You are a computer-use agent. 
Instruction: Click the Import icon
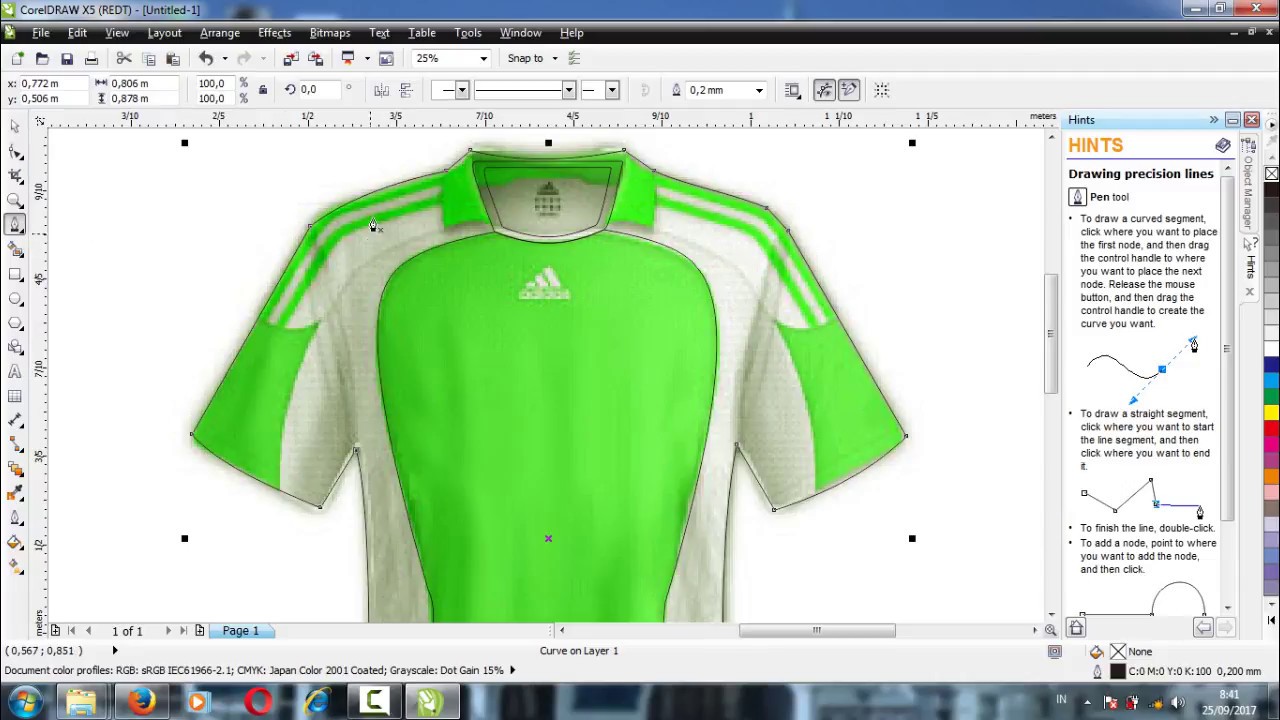(x=291, y=59)
